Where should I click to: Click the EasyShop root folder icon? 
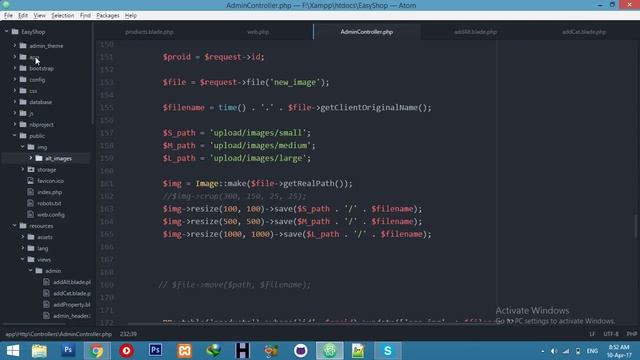tap(15, 31)
